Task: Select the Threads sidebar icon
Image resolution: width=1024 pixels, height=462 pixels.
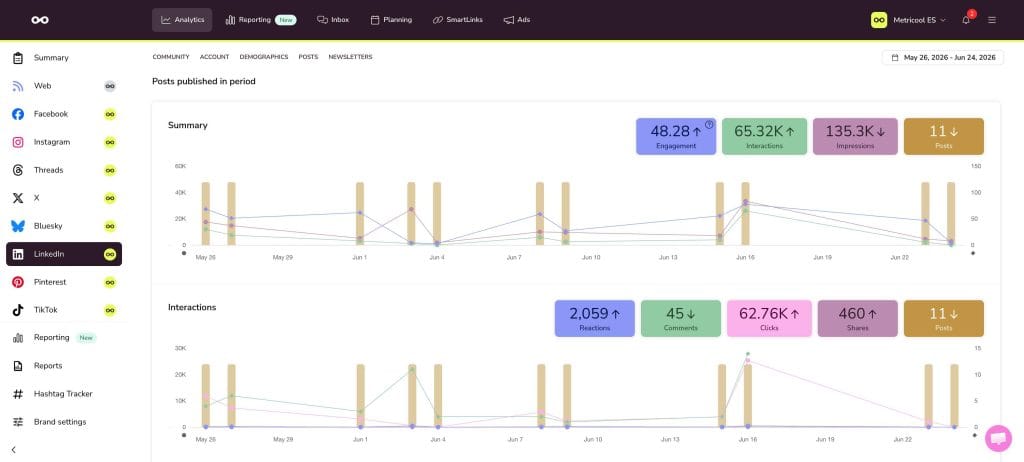Action: point(18,170)
